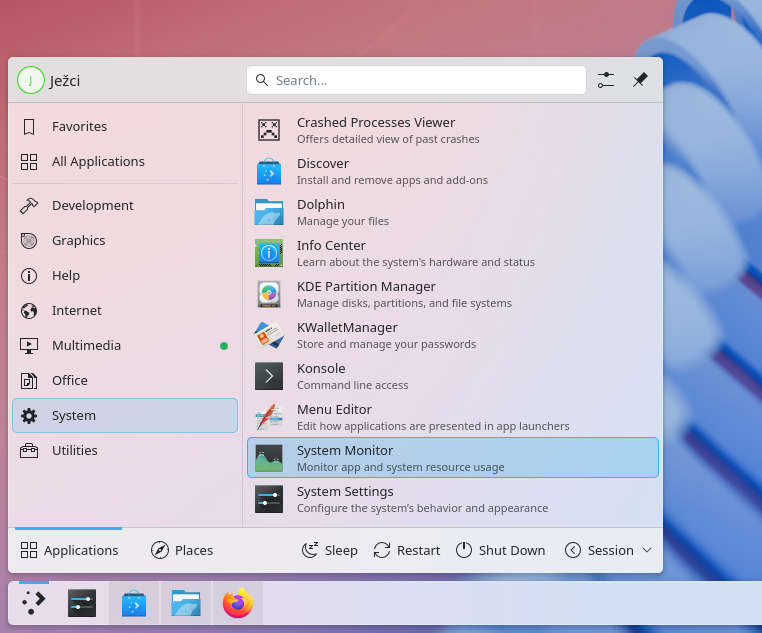Focus the Search input field
The width and height of the screenshot is (762, 633).
click(416, 80)
